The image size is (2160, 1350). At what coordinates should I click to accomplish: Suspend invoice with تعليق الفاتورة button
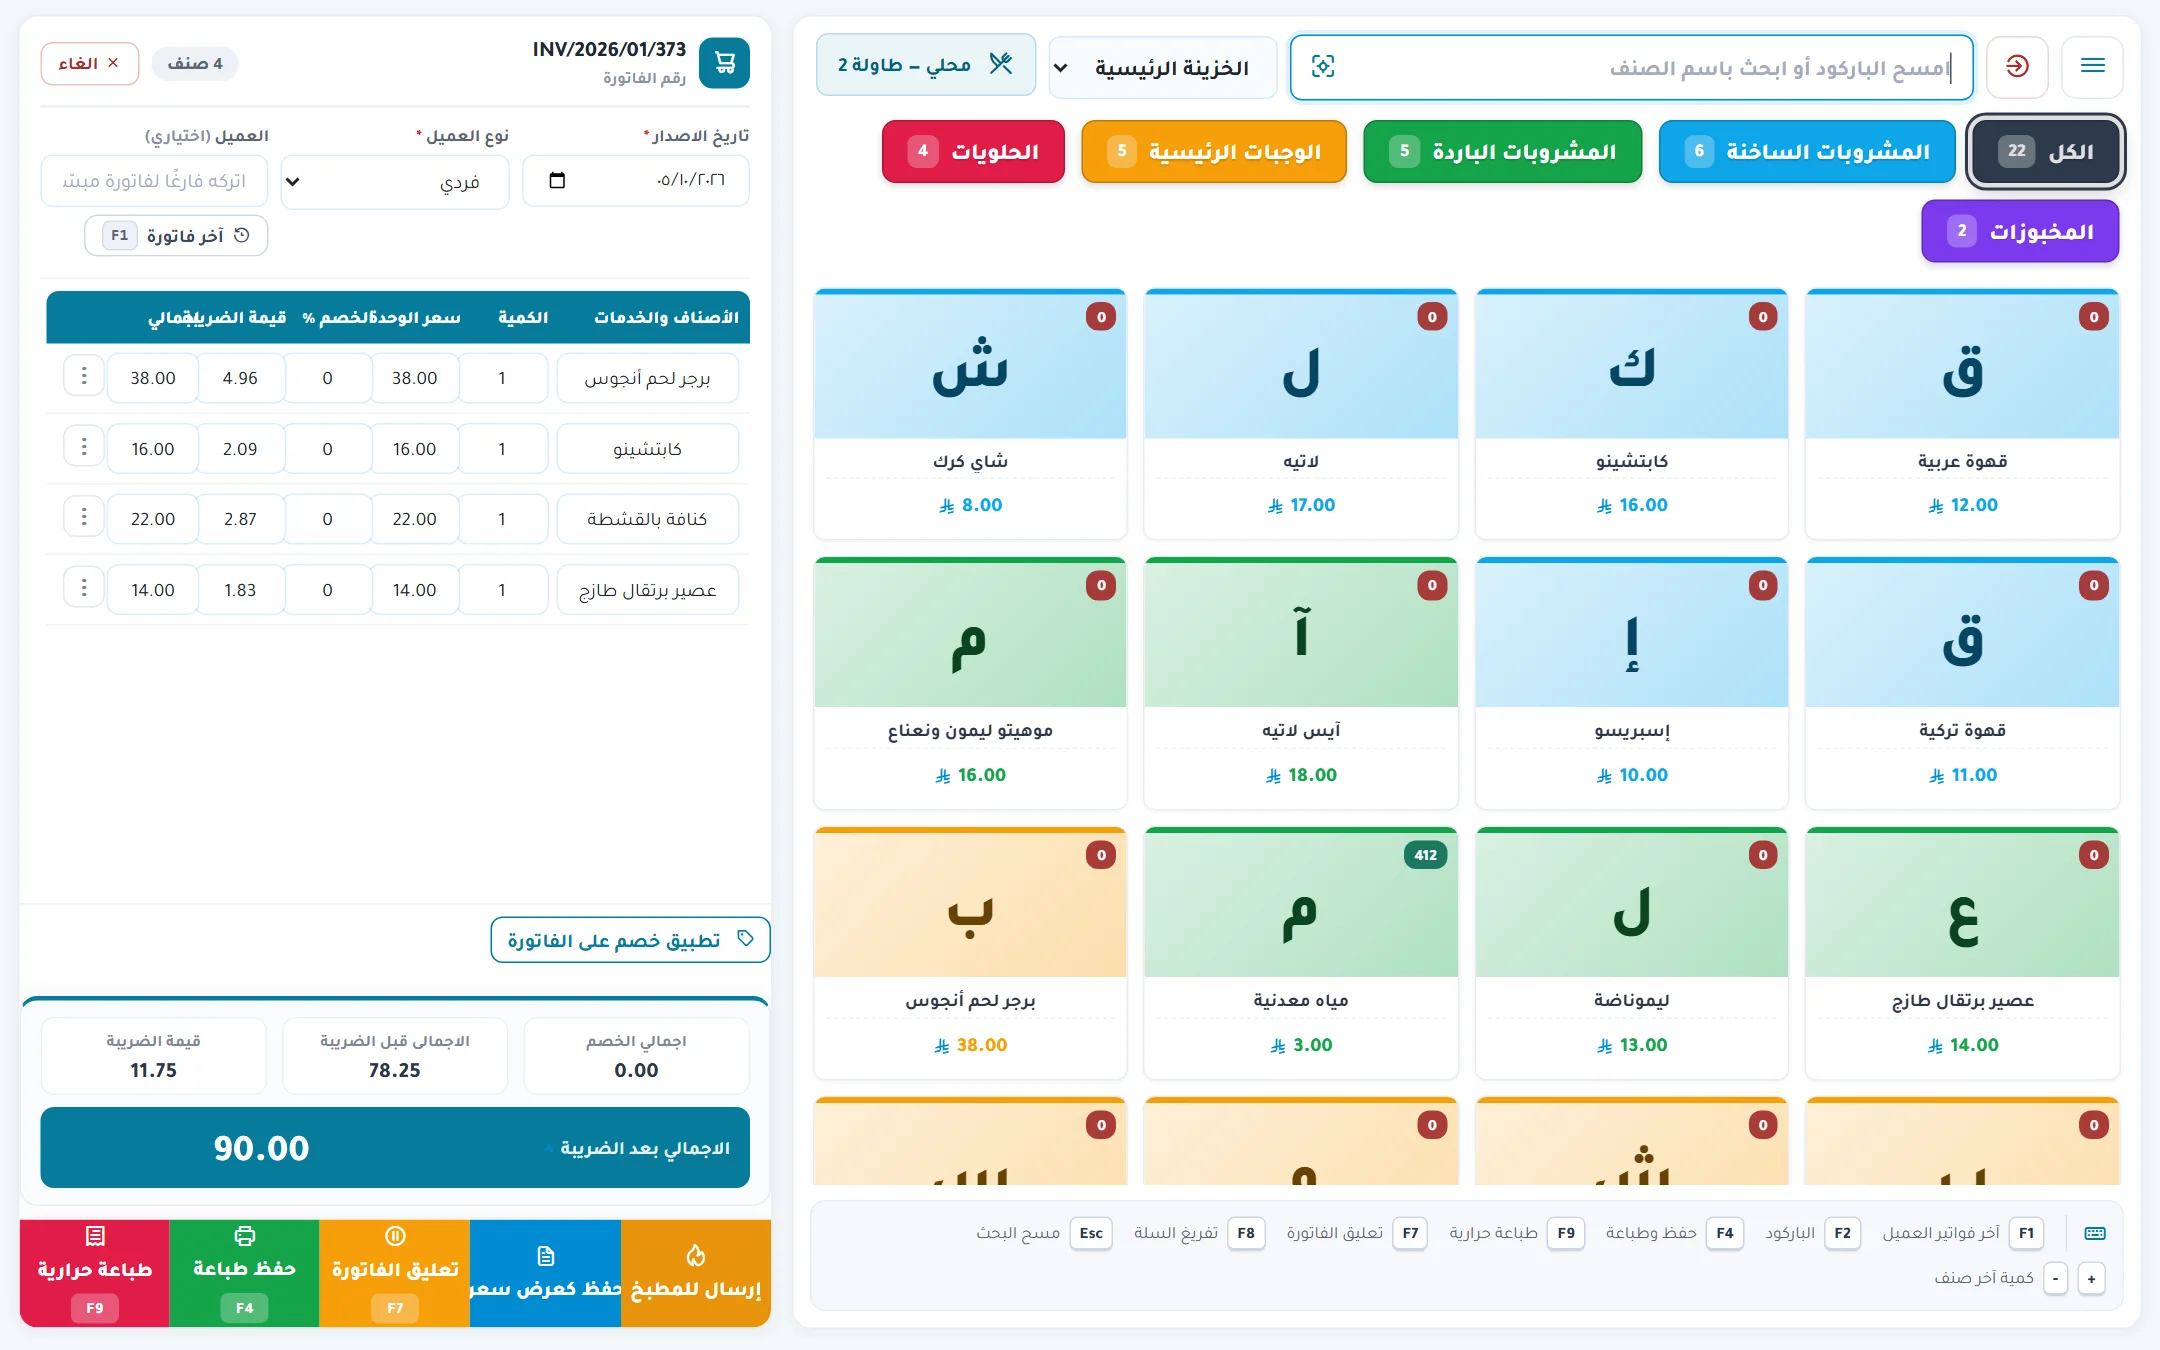click(x=395, y=1273)
